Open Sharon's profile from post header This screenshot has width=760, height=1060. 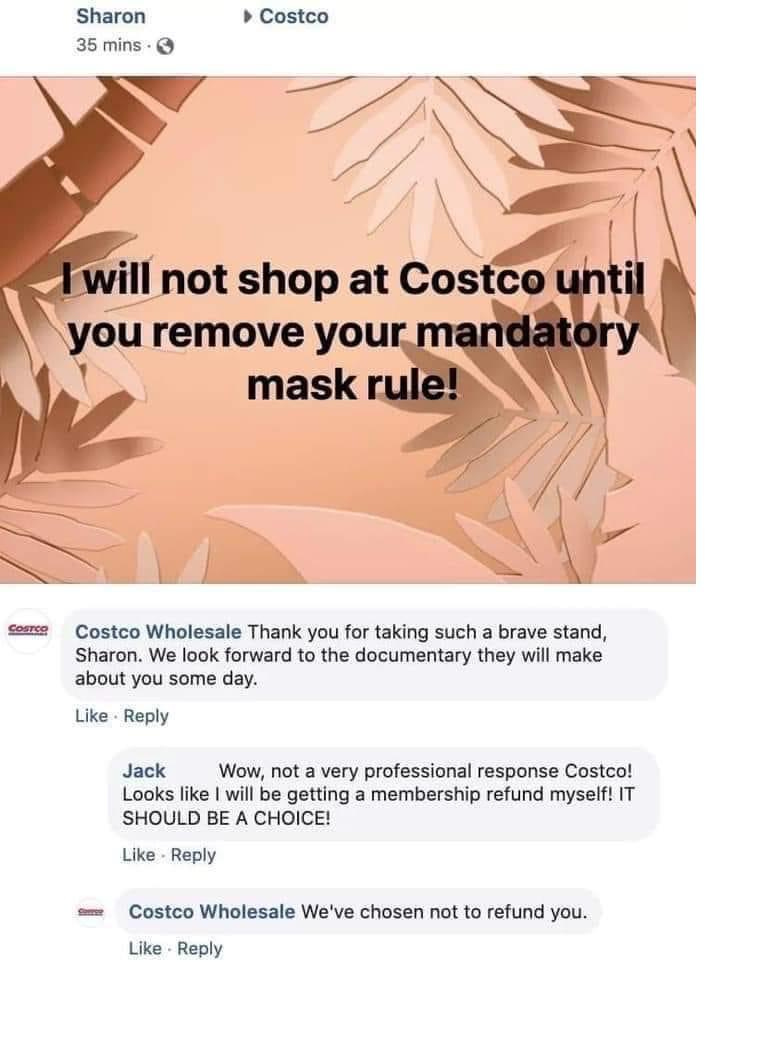tap(111, 16)
